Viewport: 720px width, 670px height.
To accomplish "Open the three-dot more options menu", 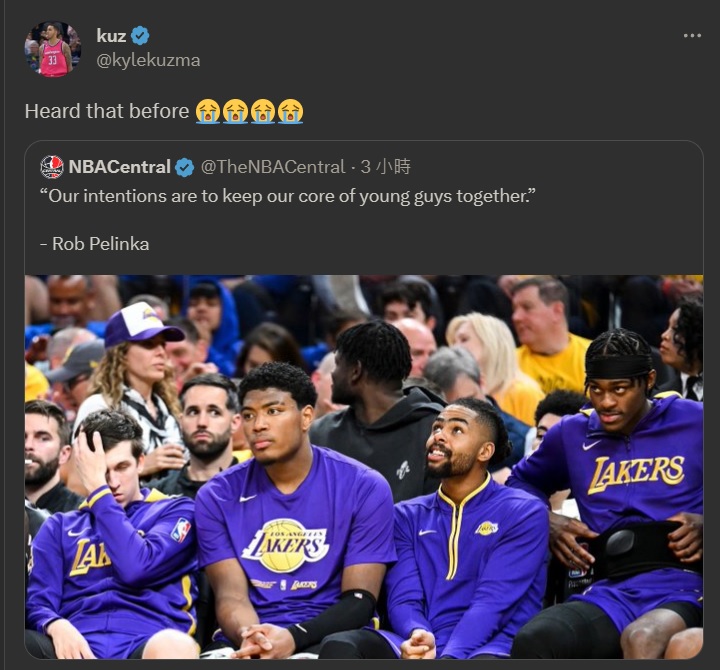I will click(x=692, y=36).
